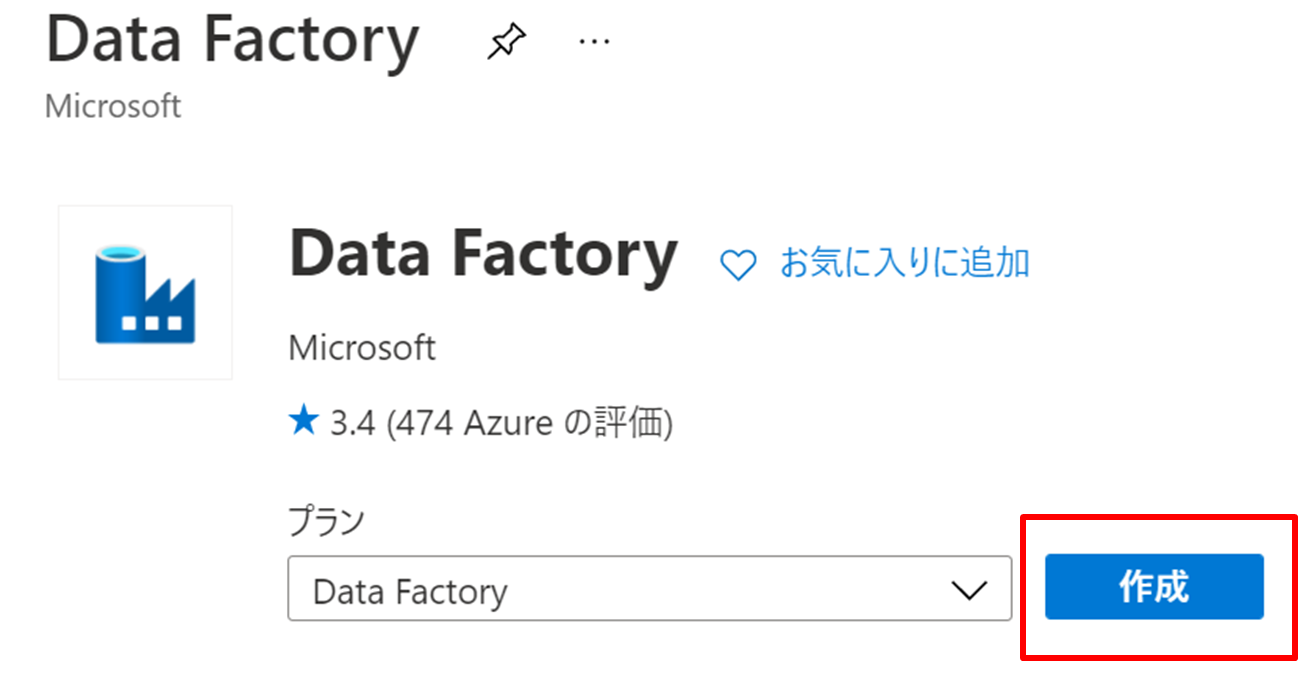Click the お気に入りに追加 link text

(904, 263)
